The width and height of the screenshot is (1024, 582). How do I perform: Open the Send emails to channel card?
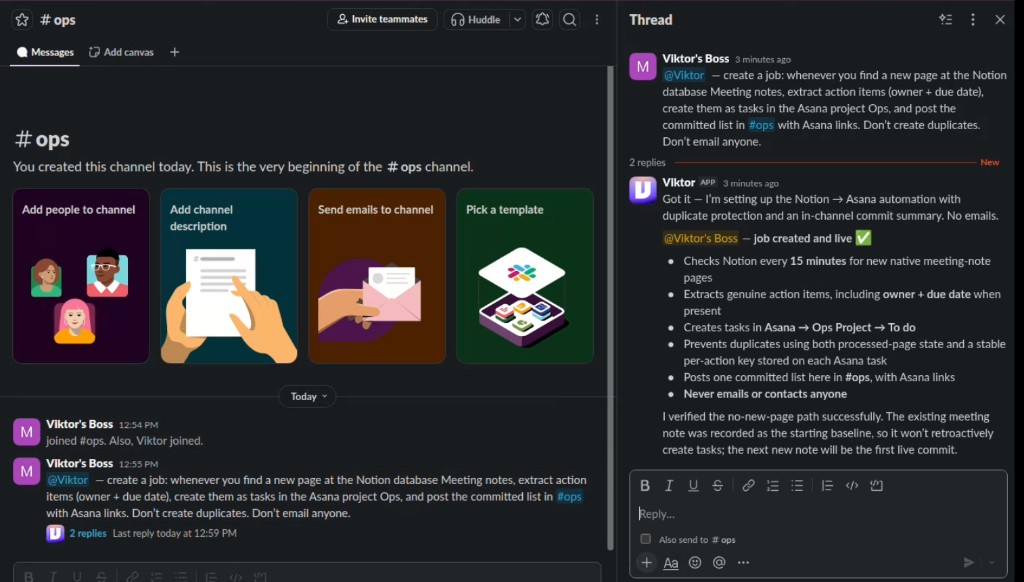pos(377,276)
